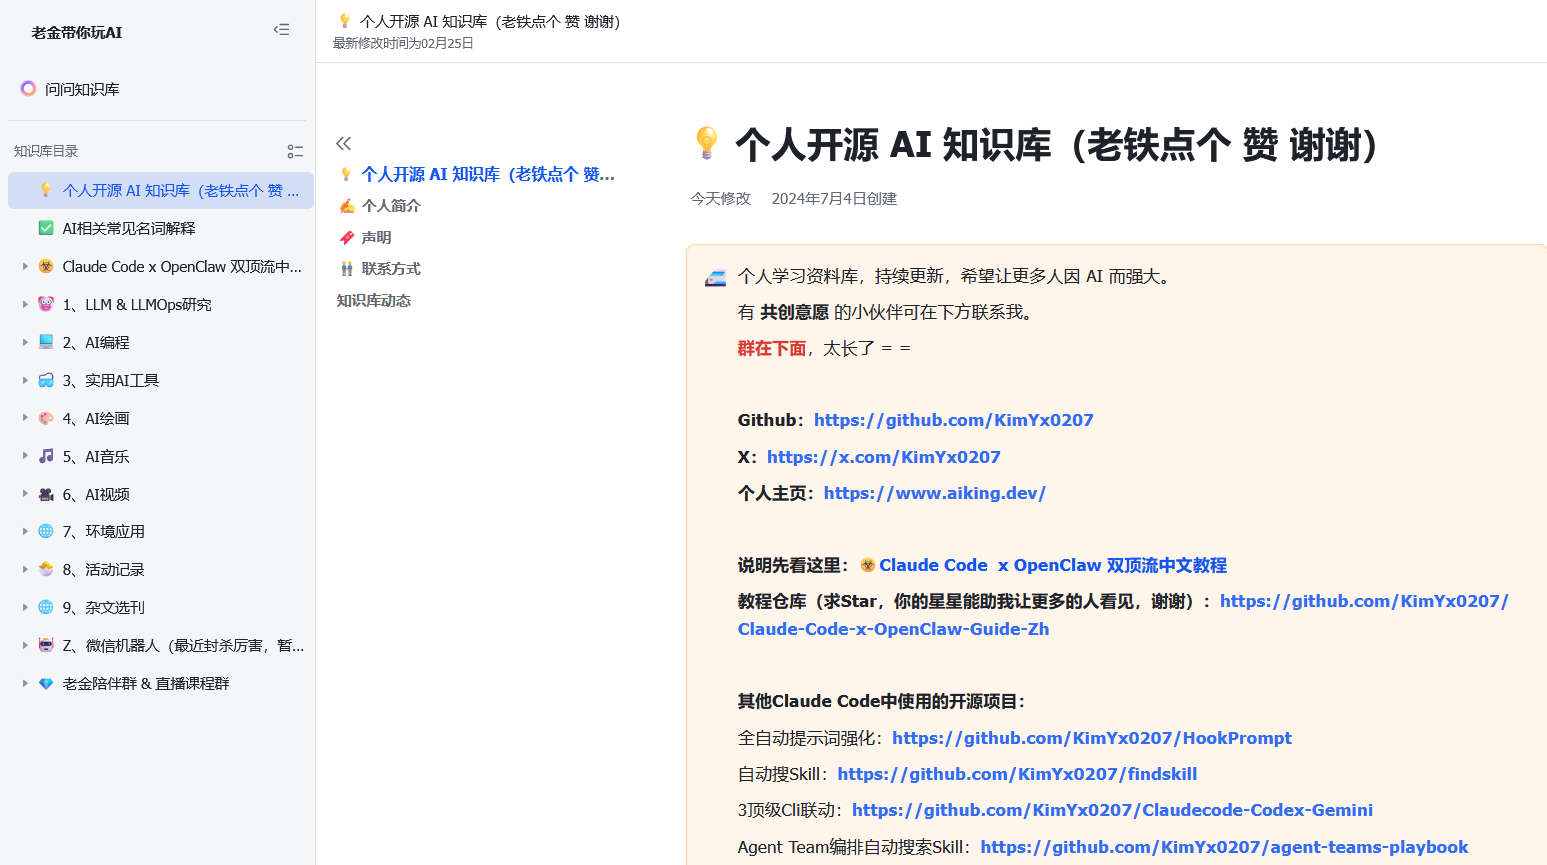Image resolution: width=1547 pixels, height=865 pixels.
Task: Click the 今天修改 text under the title
Action: point(720,199)
